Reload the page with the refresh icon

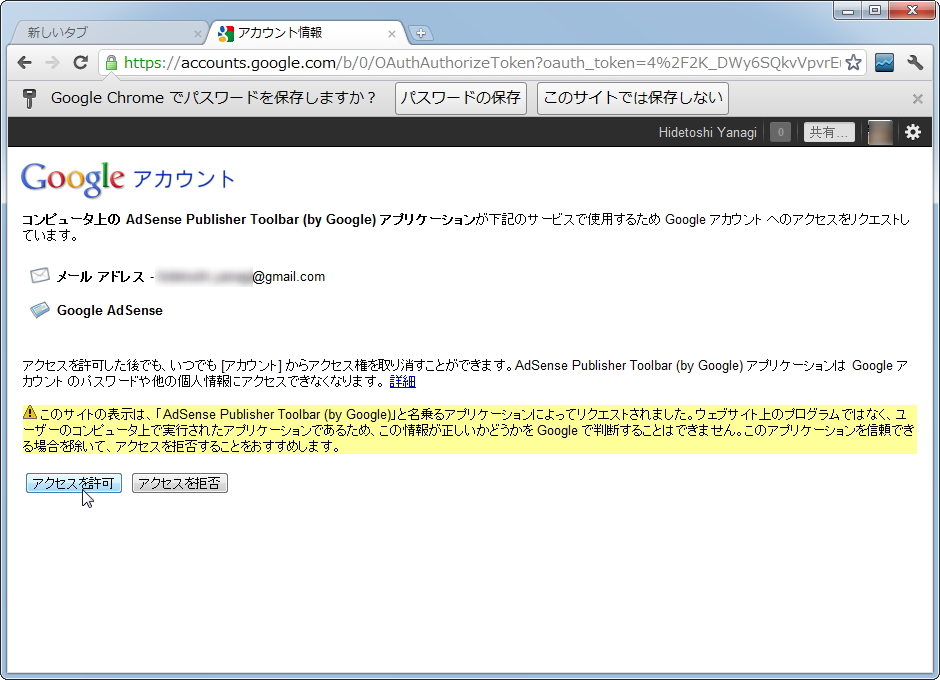[80, 62]
